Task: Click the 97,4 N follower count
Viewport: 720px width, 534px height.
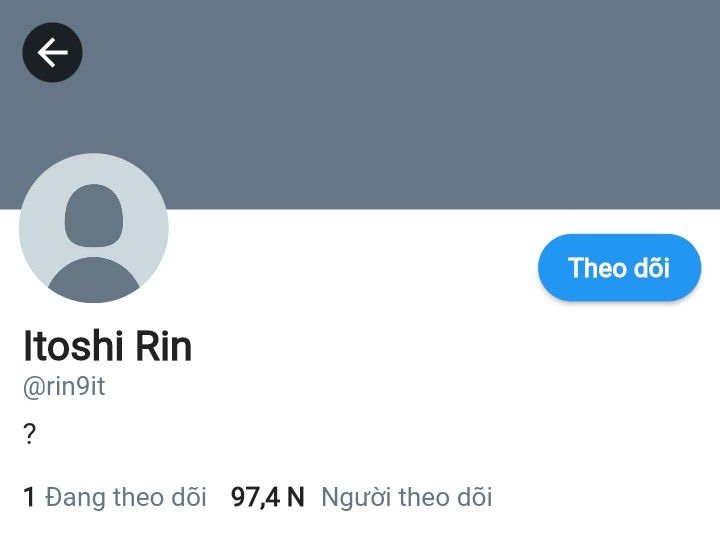Action: click(x=268, y=497)
